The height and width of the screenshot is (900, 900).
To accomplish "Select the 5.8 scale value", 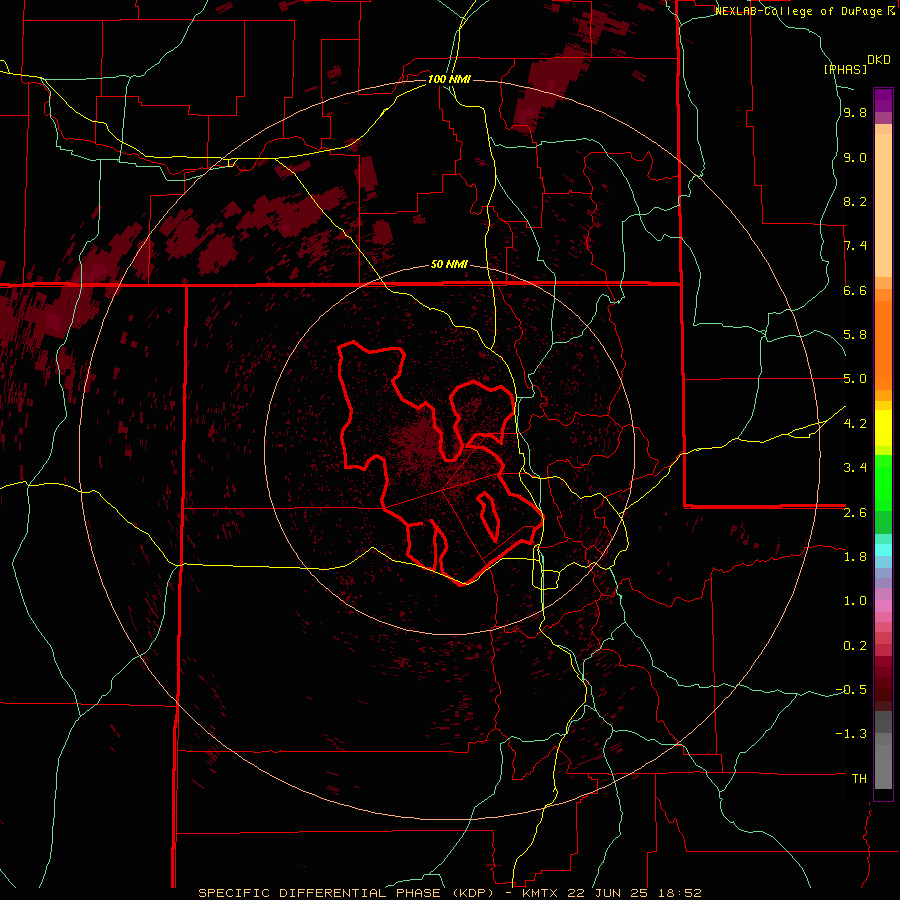I will pyautogui.click(x=855, y=335).
